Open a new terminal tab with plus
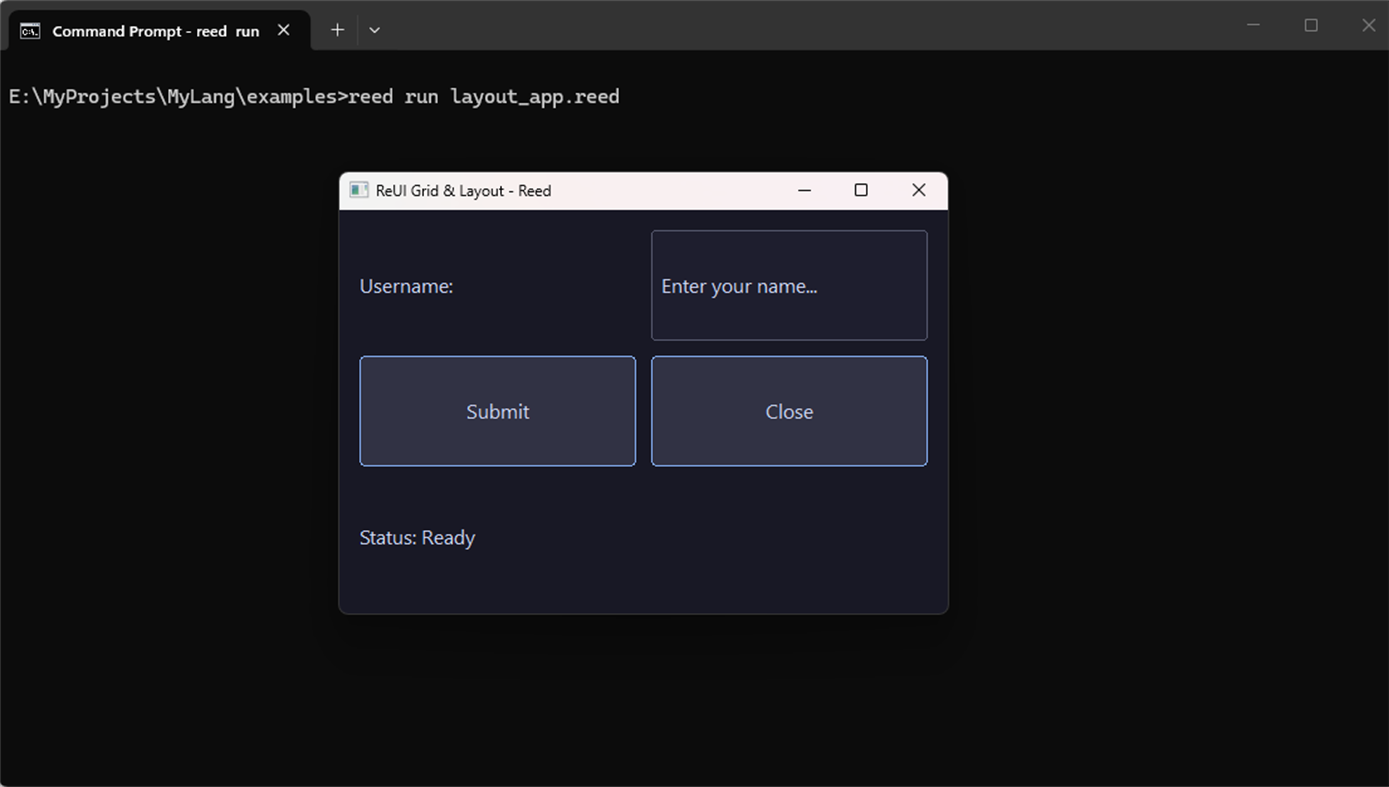The width and height of the screenshot is (1389, 787). point(337,30)
